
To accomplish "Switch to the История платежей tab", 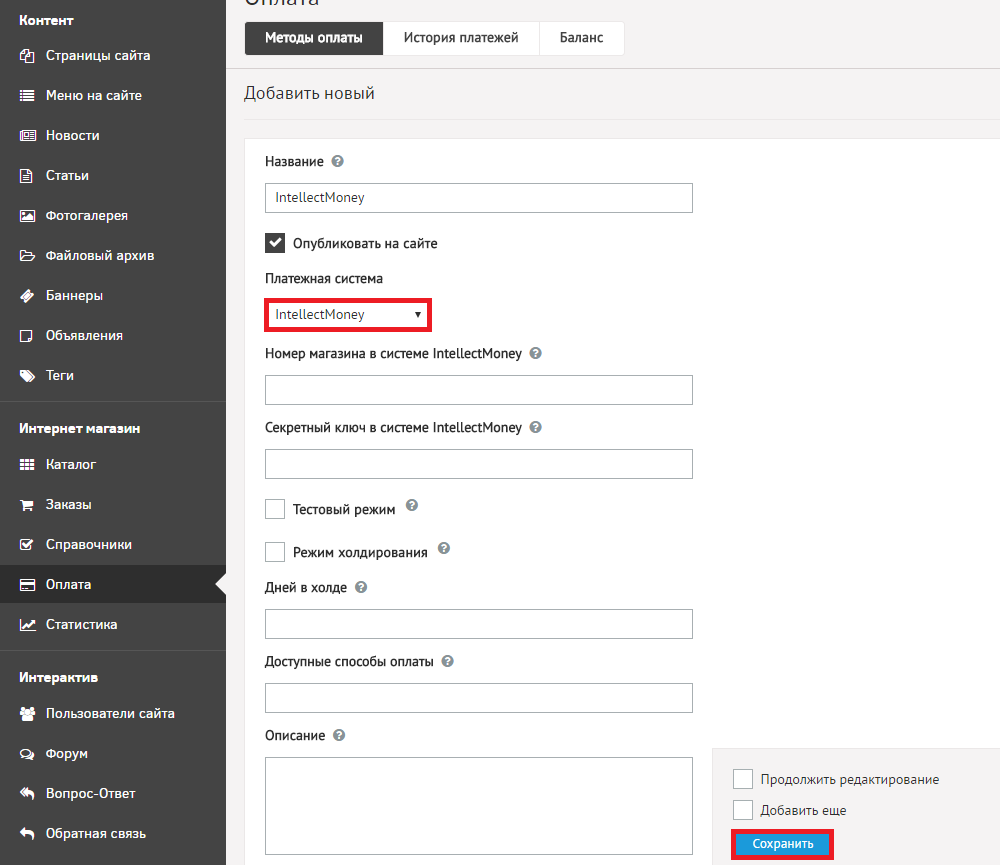I will (461, 39).
